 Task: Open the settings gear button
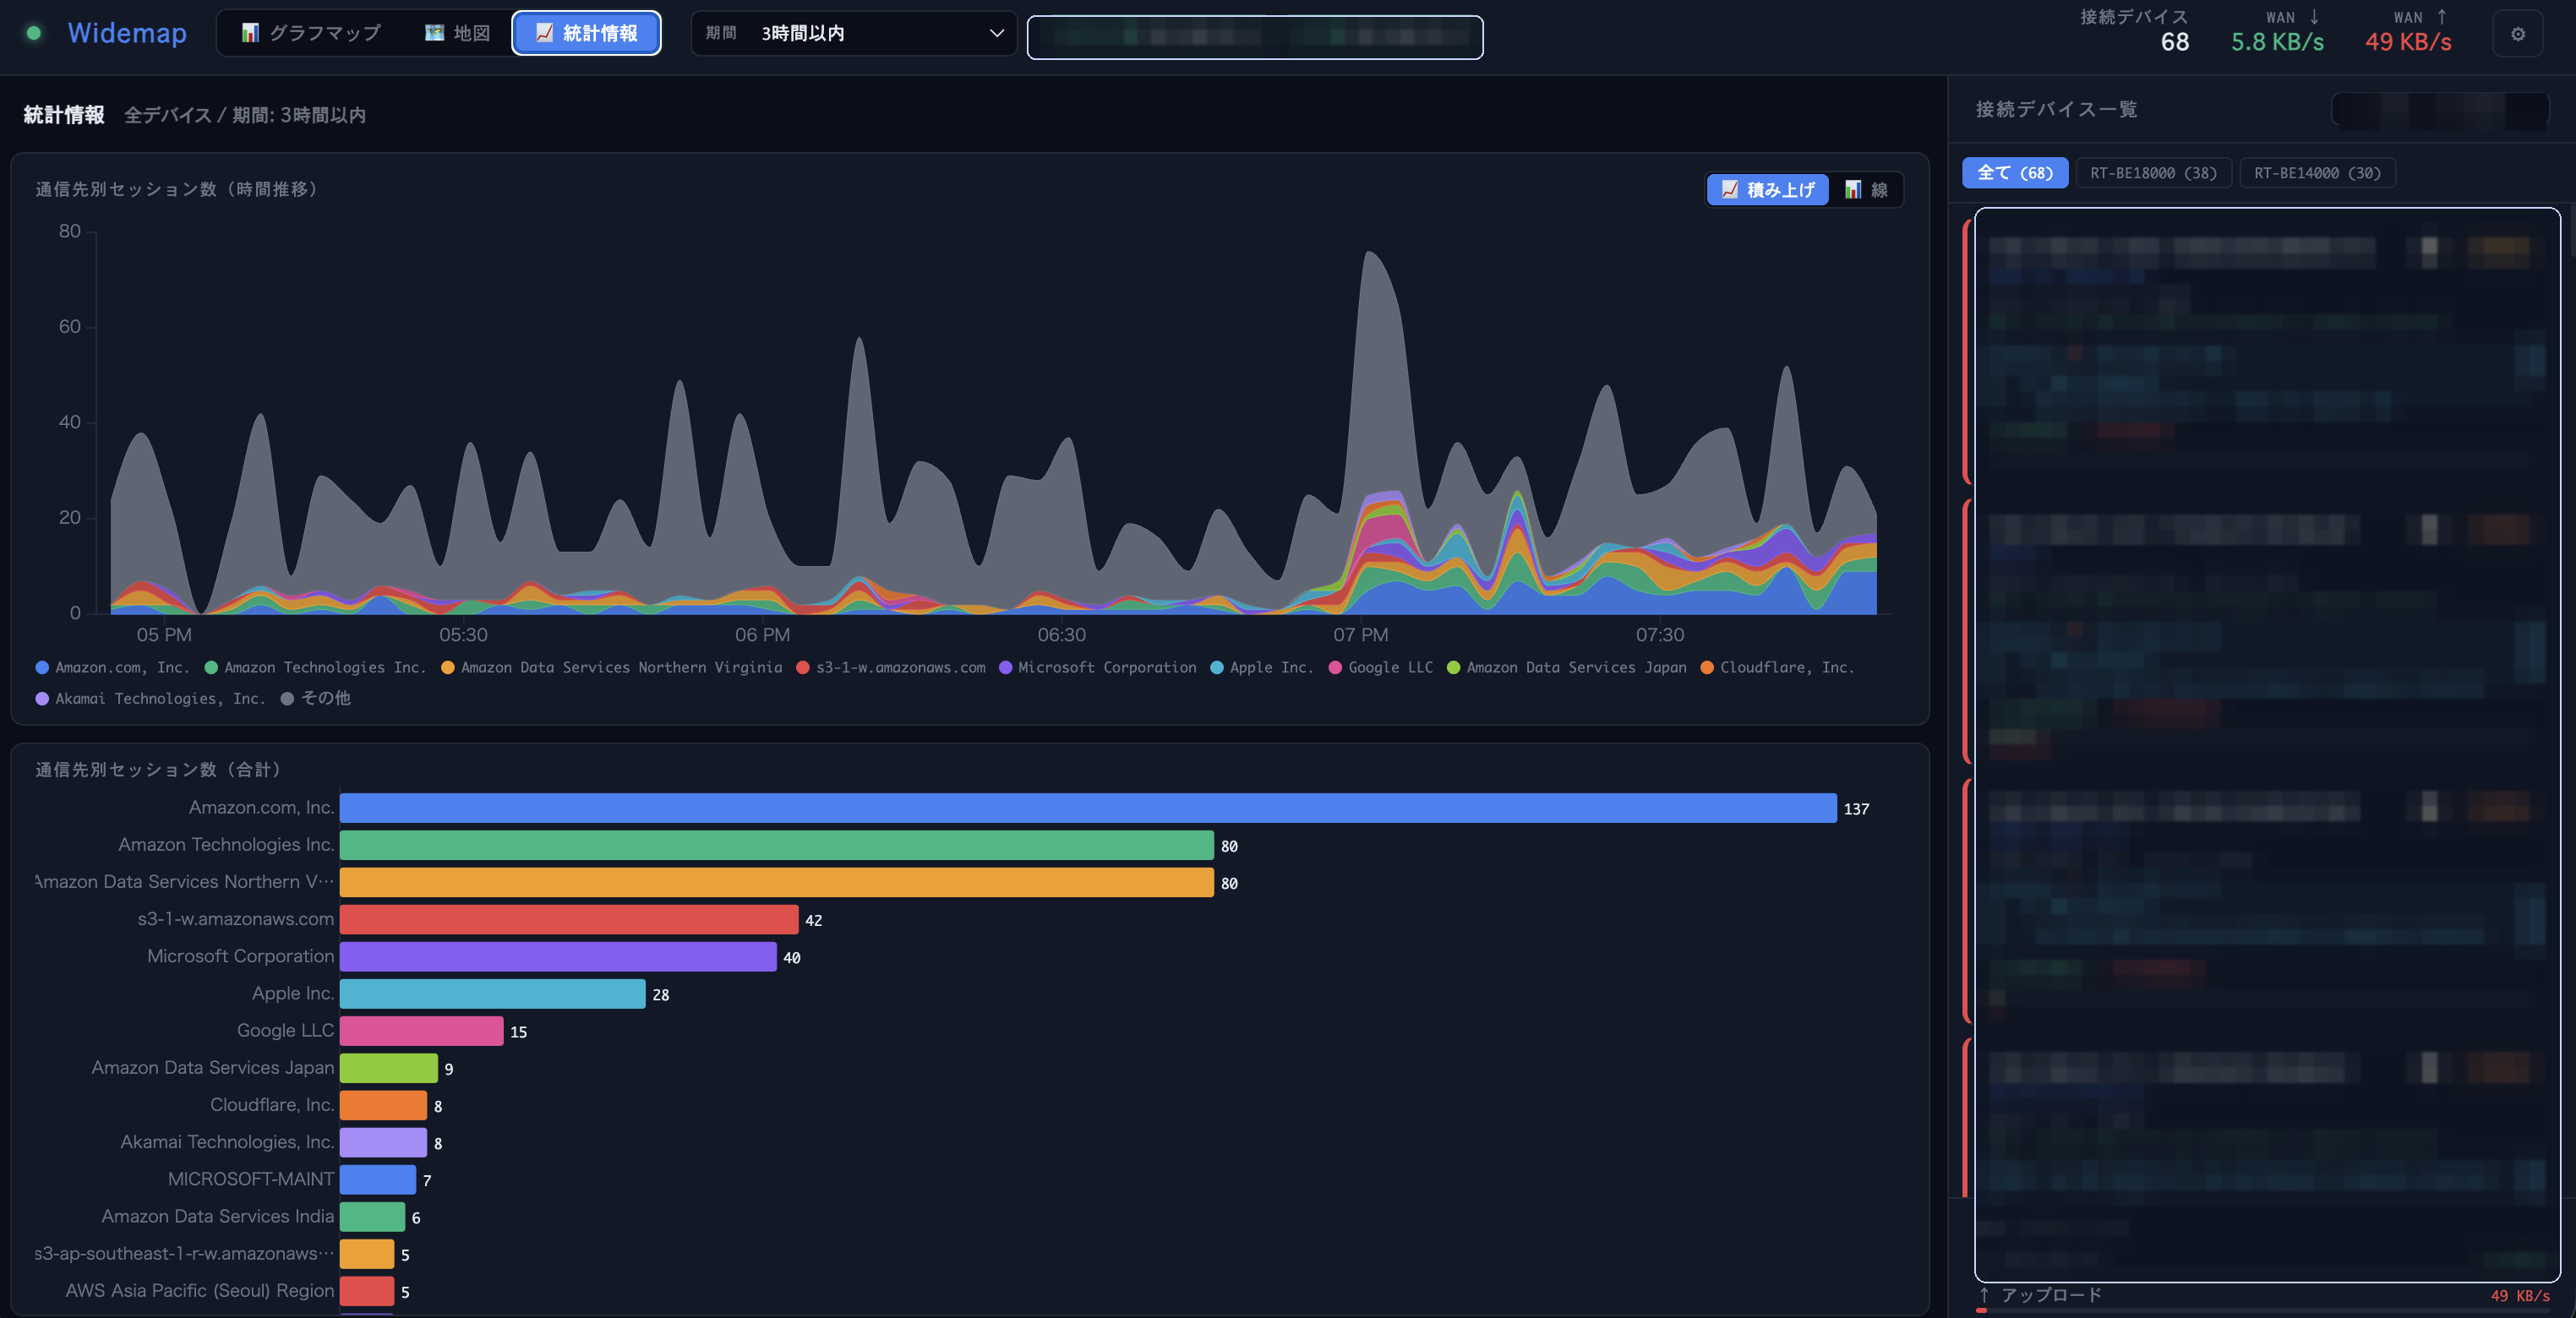tap(2517, 34)
